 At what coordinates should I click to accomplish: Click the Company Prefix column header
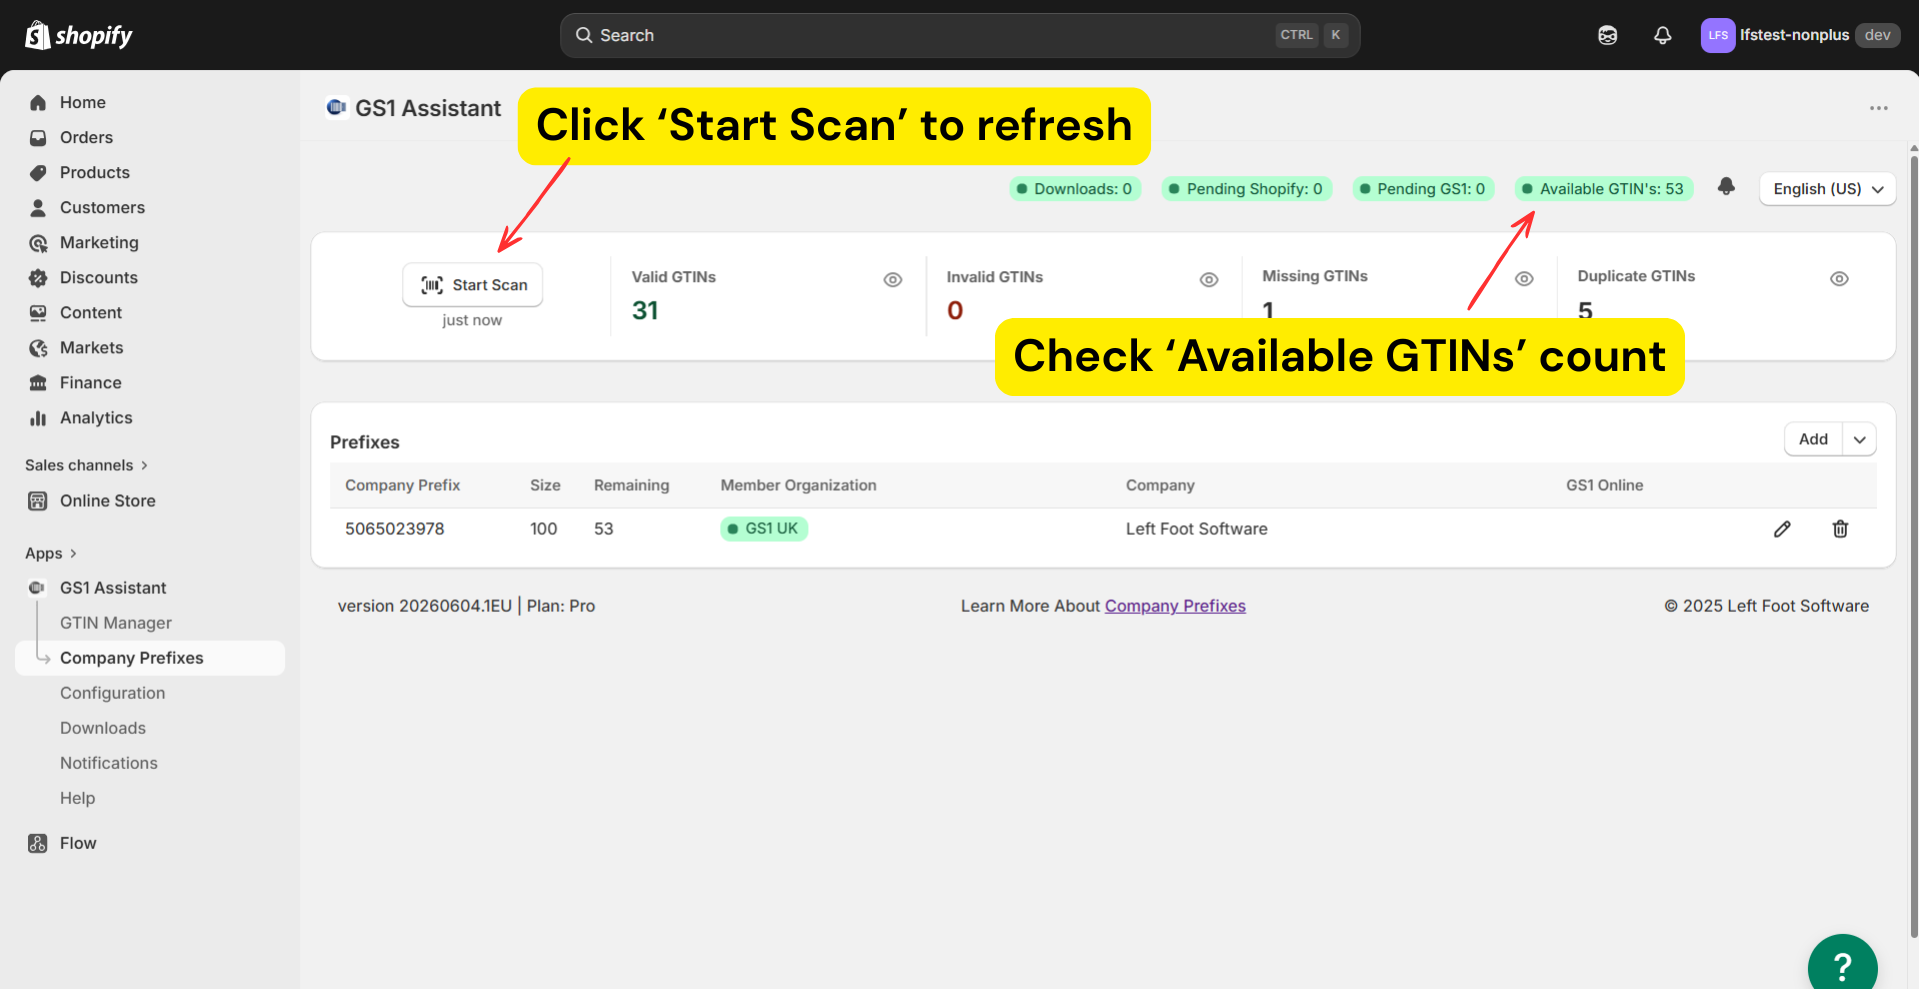pos(402,485)
